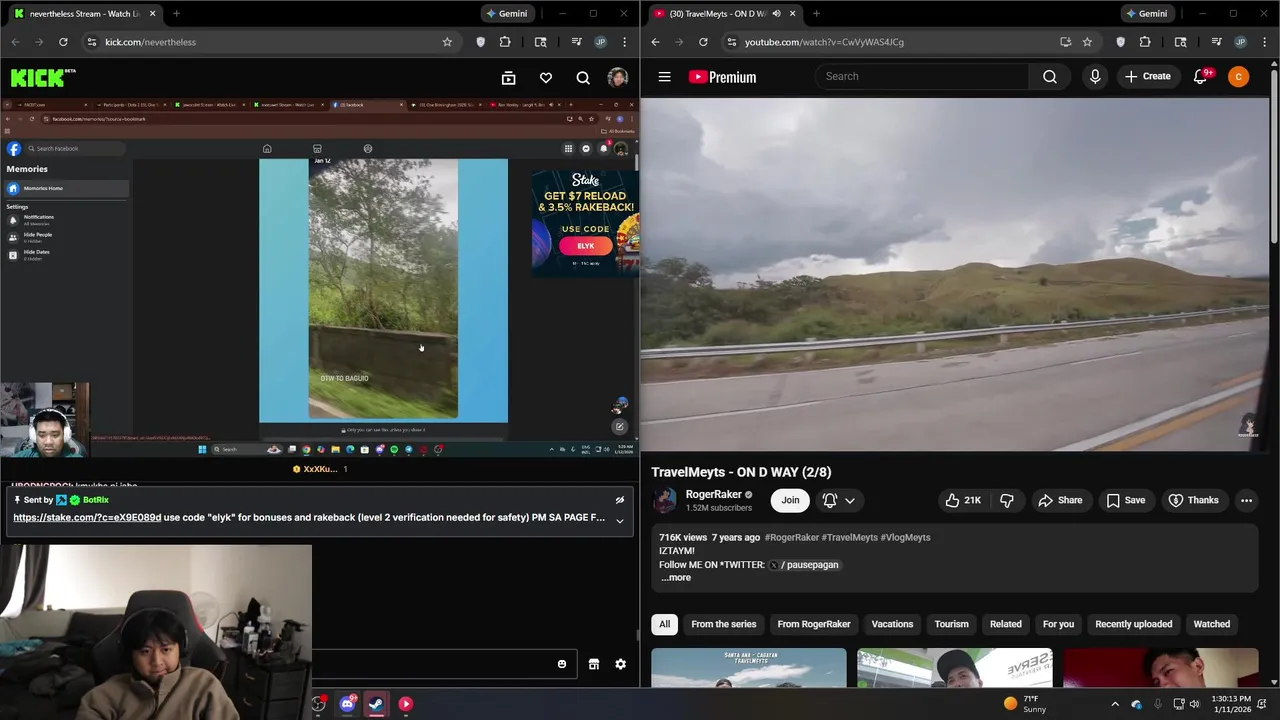Open OBS from the taskbar
The width and height of the screenshot is (1280, 720).
pos(318,704)
